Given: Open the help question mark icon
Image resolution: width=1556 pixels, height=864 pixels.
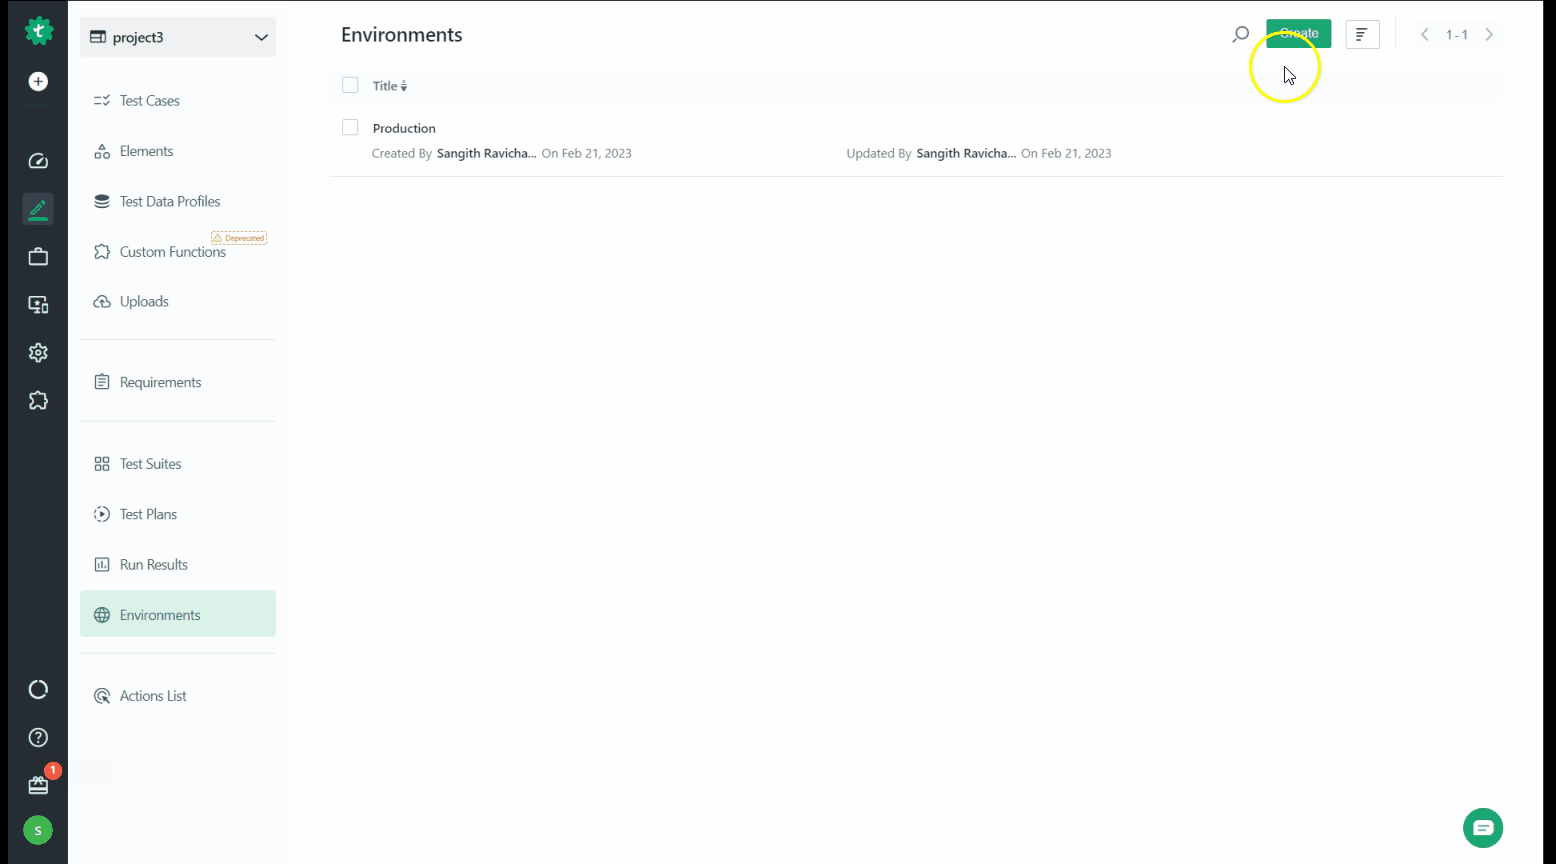Looking at the screenshot, I should [38, 737].
